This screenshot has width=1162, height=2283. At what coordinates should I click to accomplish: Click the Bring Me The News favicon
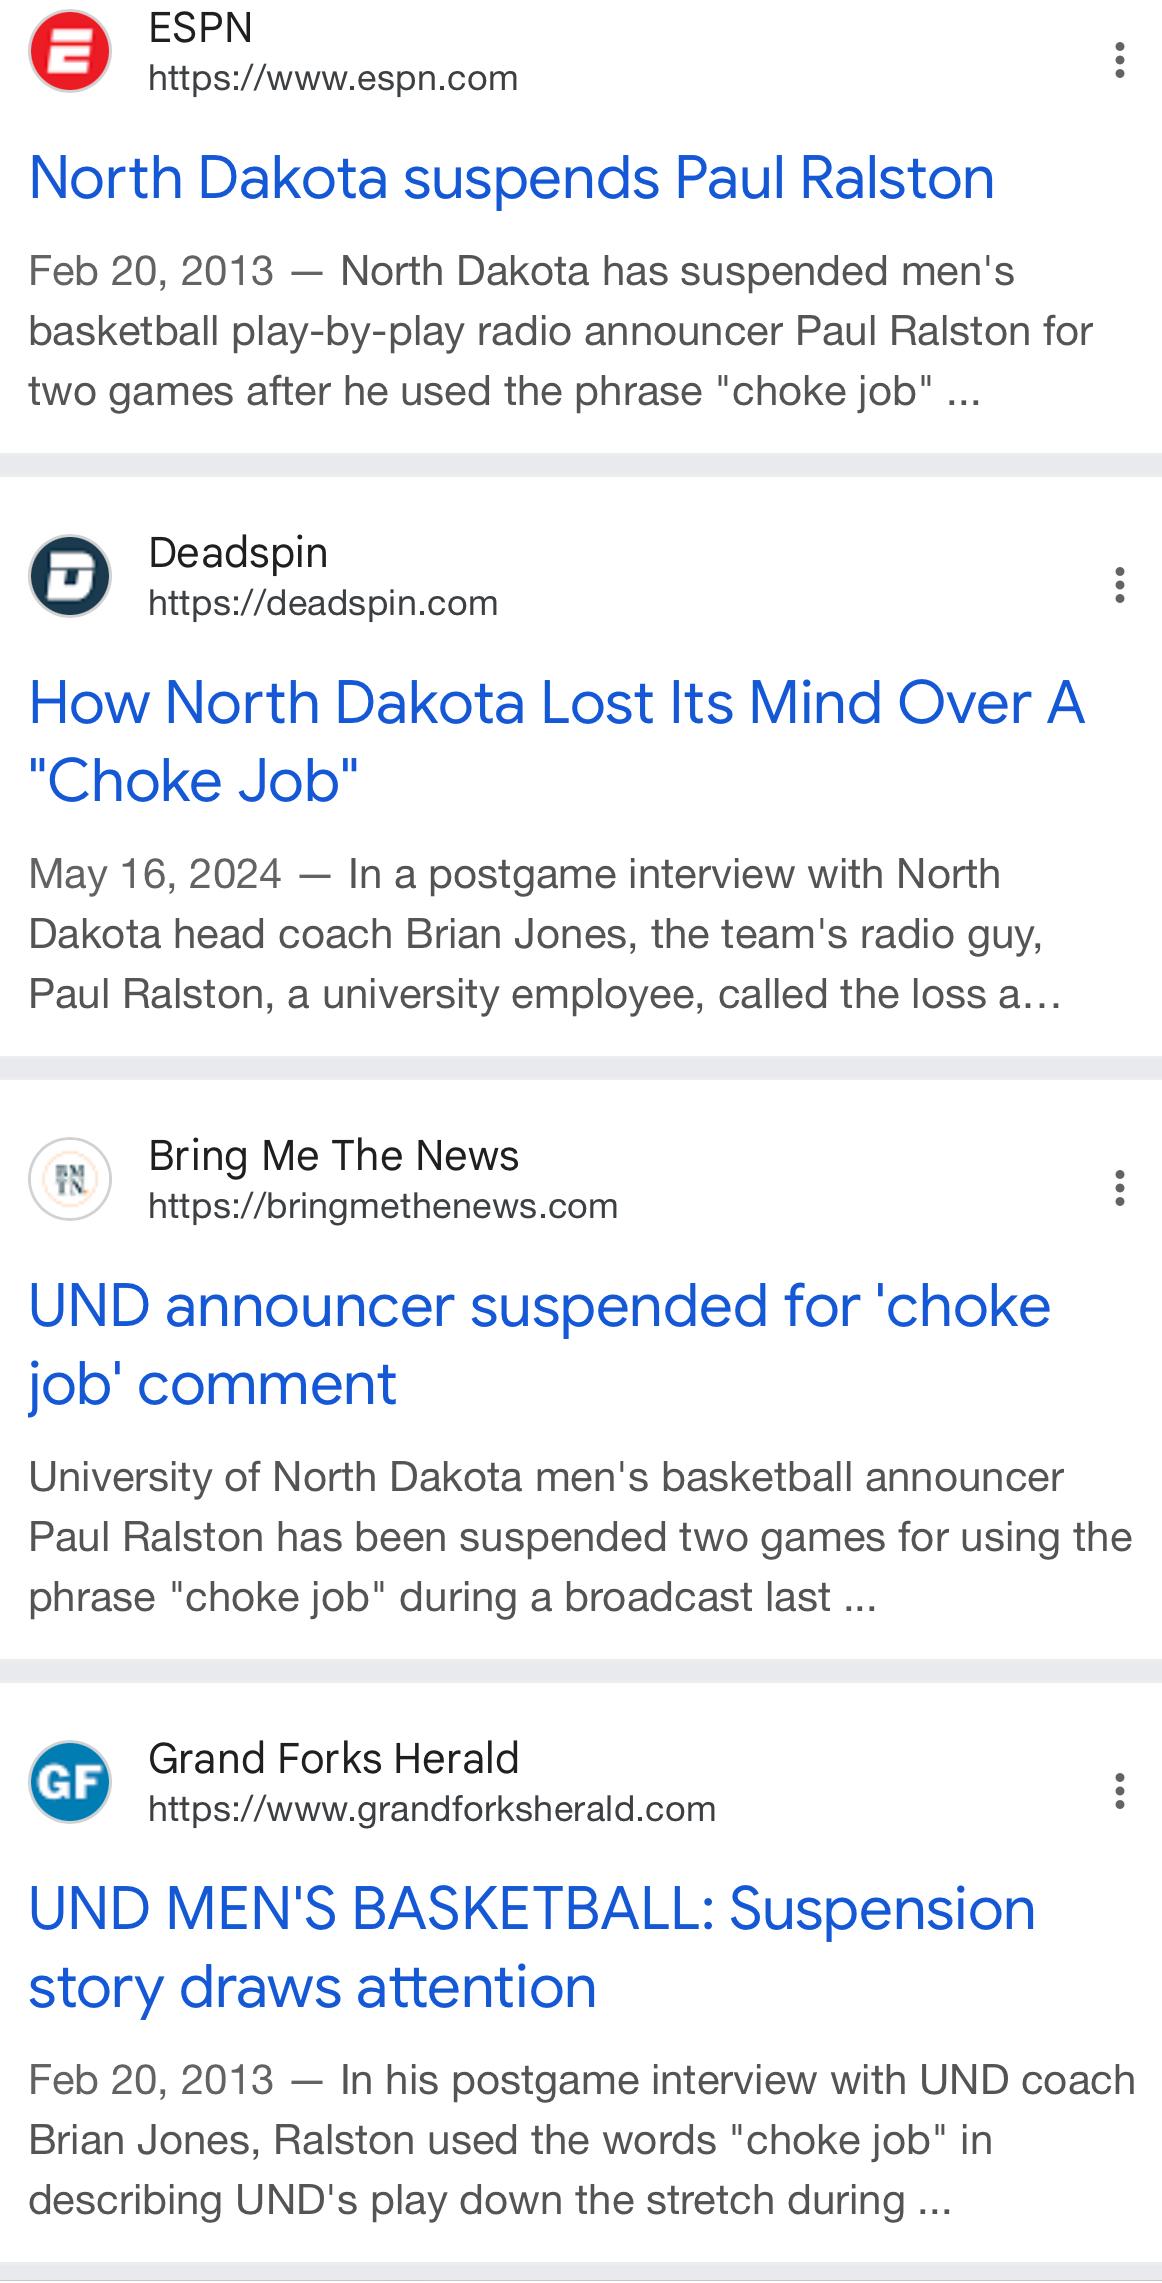69,1179
